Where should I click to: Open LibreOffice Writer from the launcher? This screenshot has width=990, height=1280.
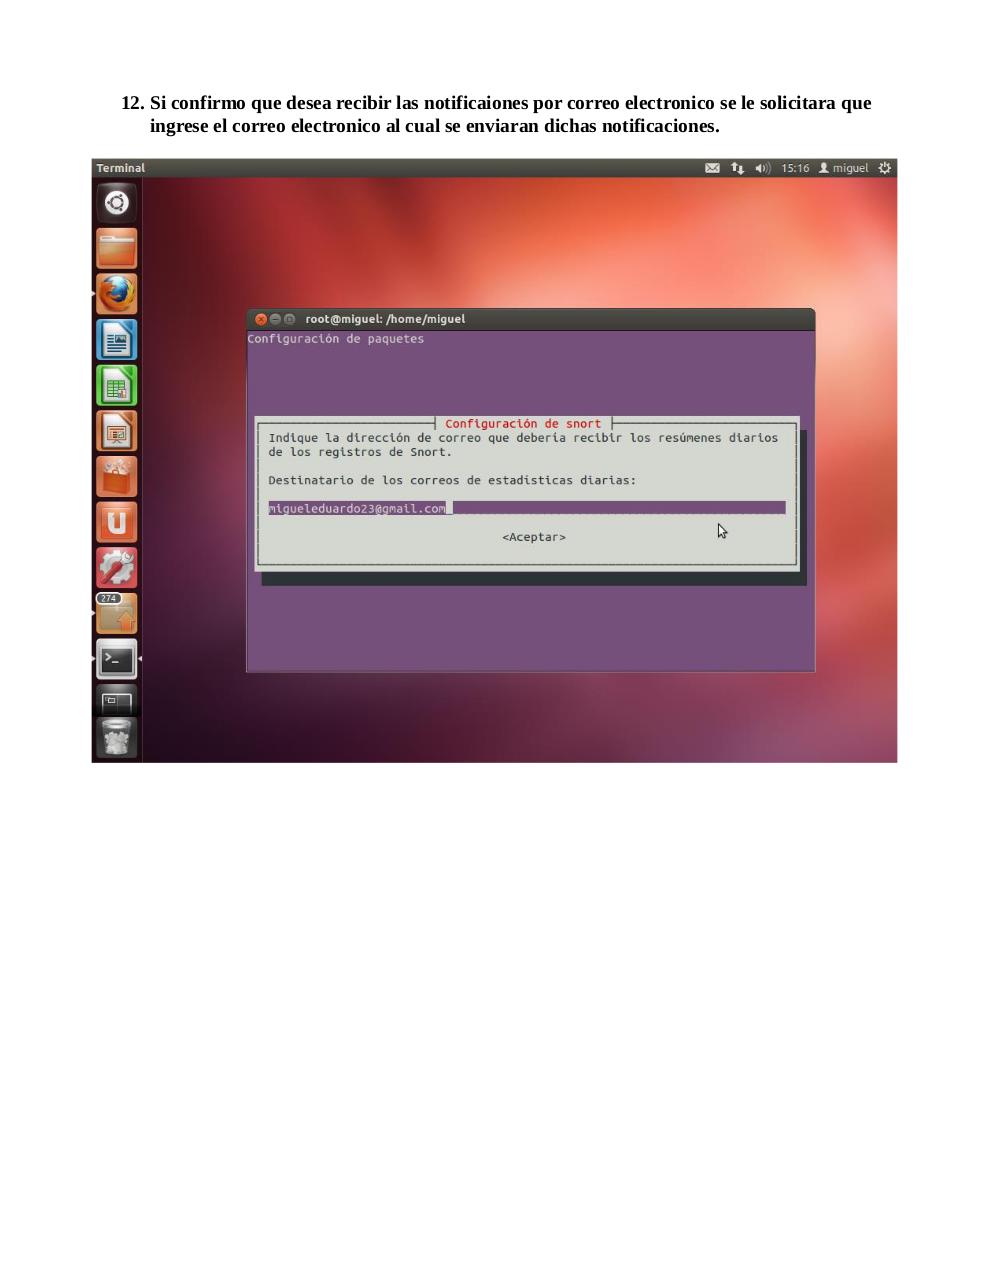[117, 340]
